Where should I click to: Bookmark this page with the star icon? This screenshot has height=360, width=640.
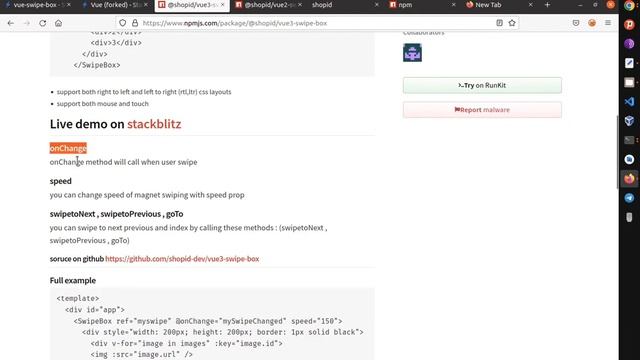(x=512, y=23)
